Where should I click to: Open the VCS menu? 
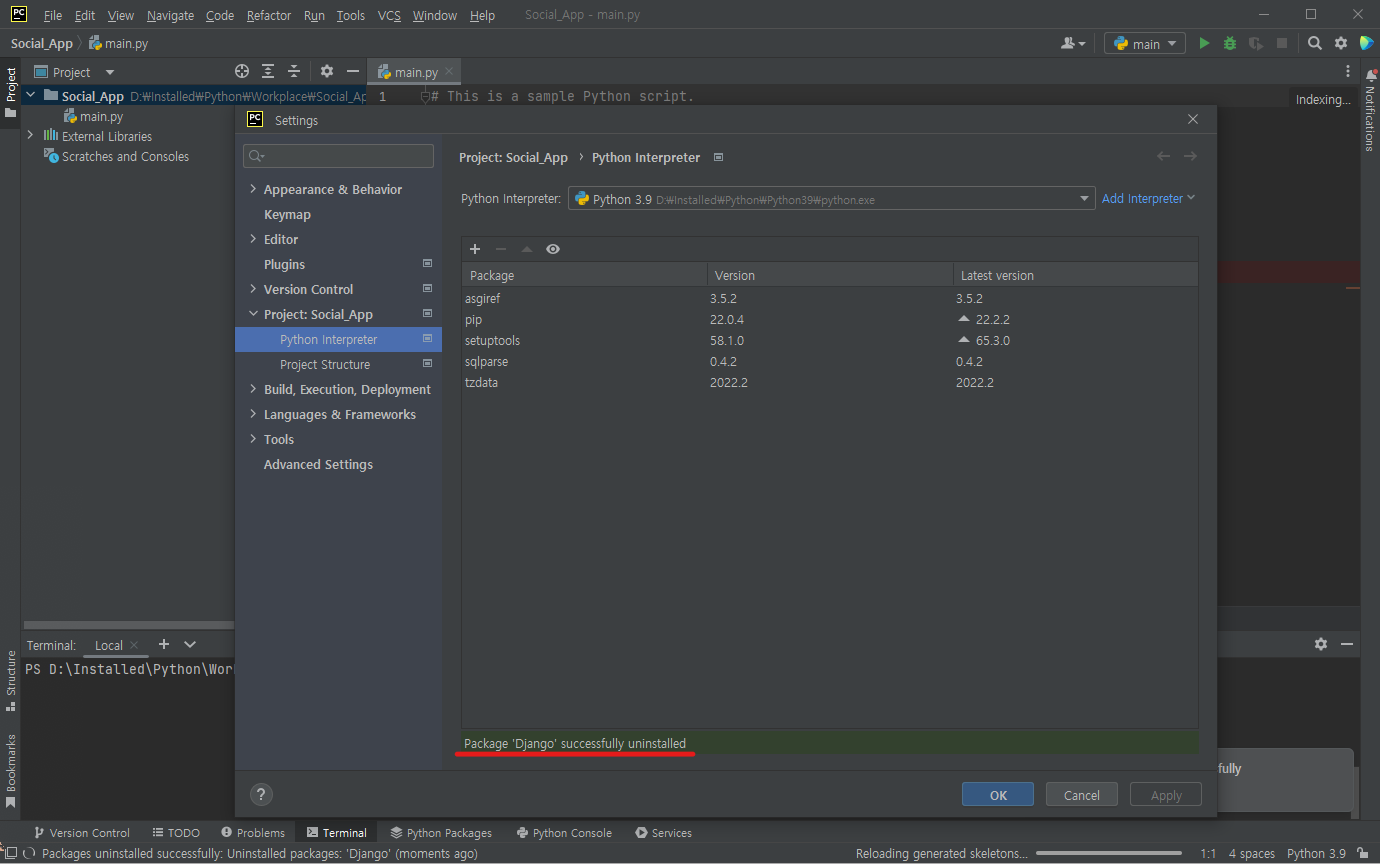(x=389, y=15)
